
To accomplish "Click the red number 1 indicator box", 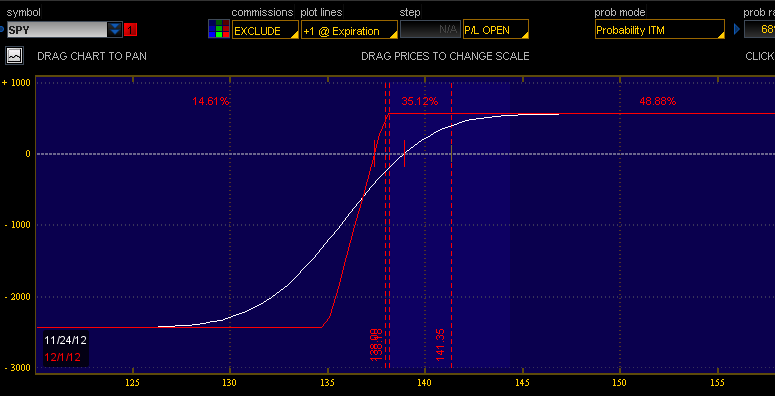I will point(130,30).
